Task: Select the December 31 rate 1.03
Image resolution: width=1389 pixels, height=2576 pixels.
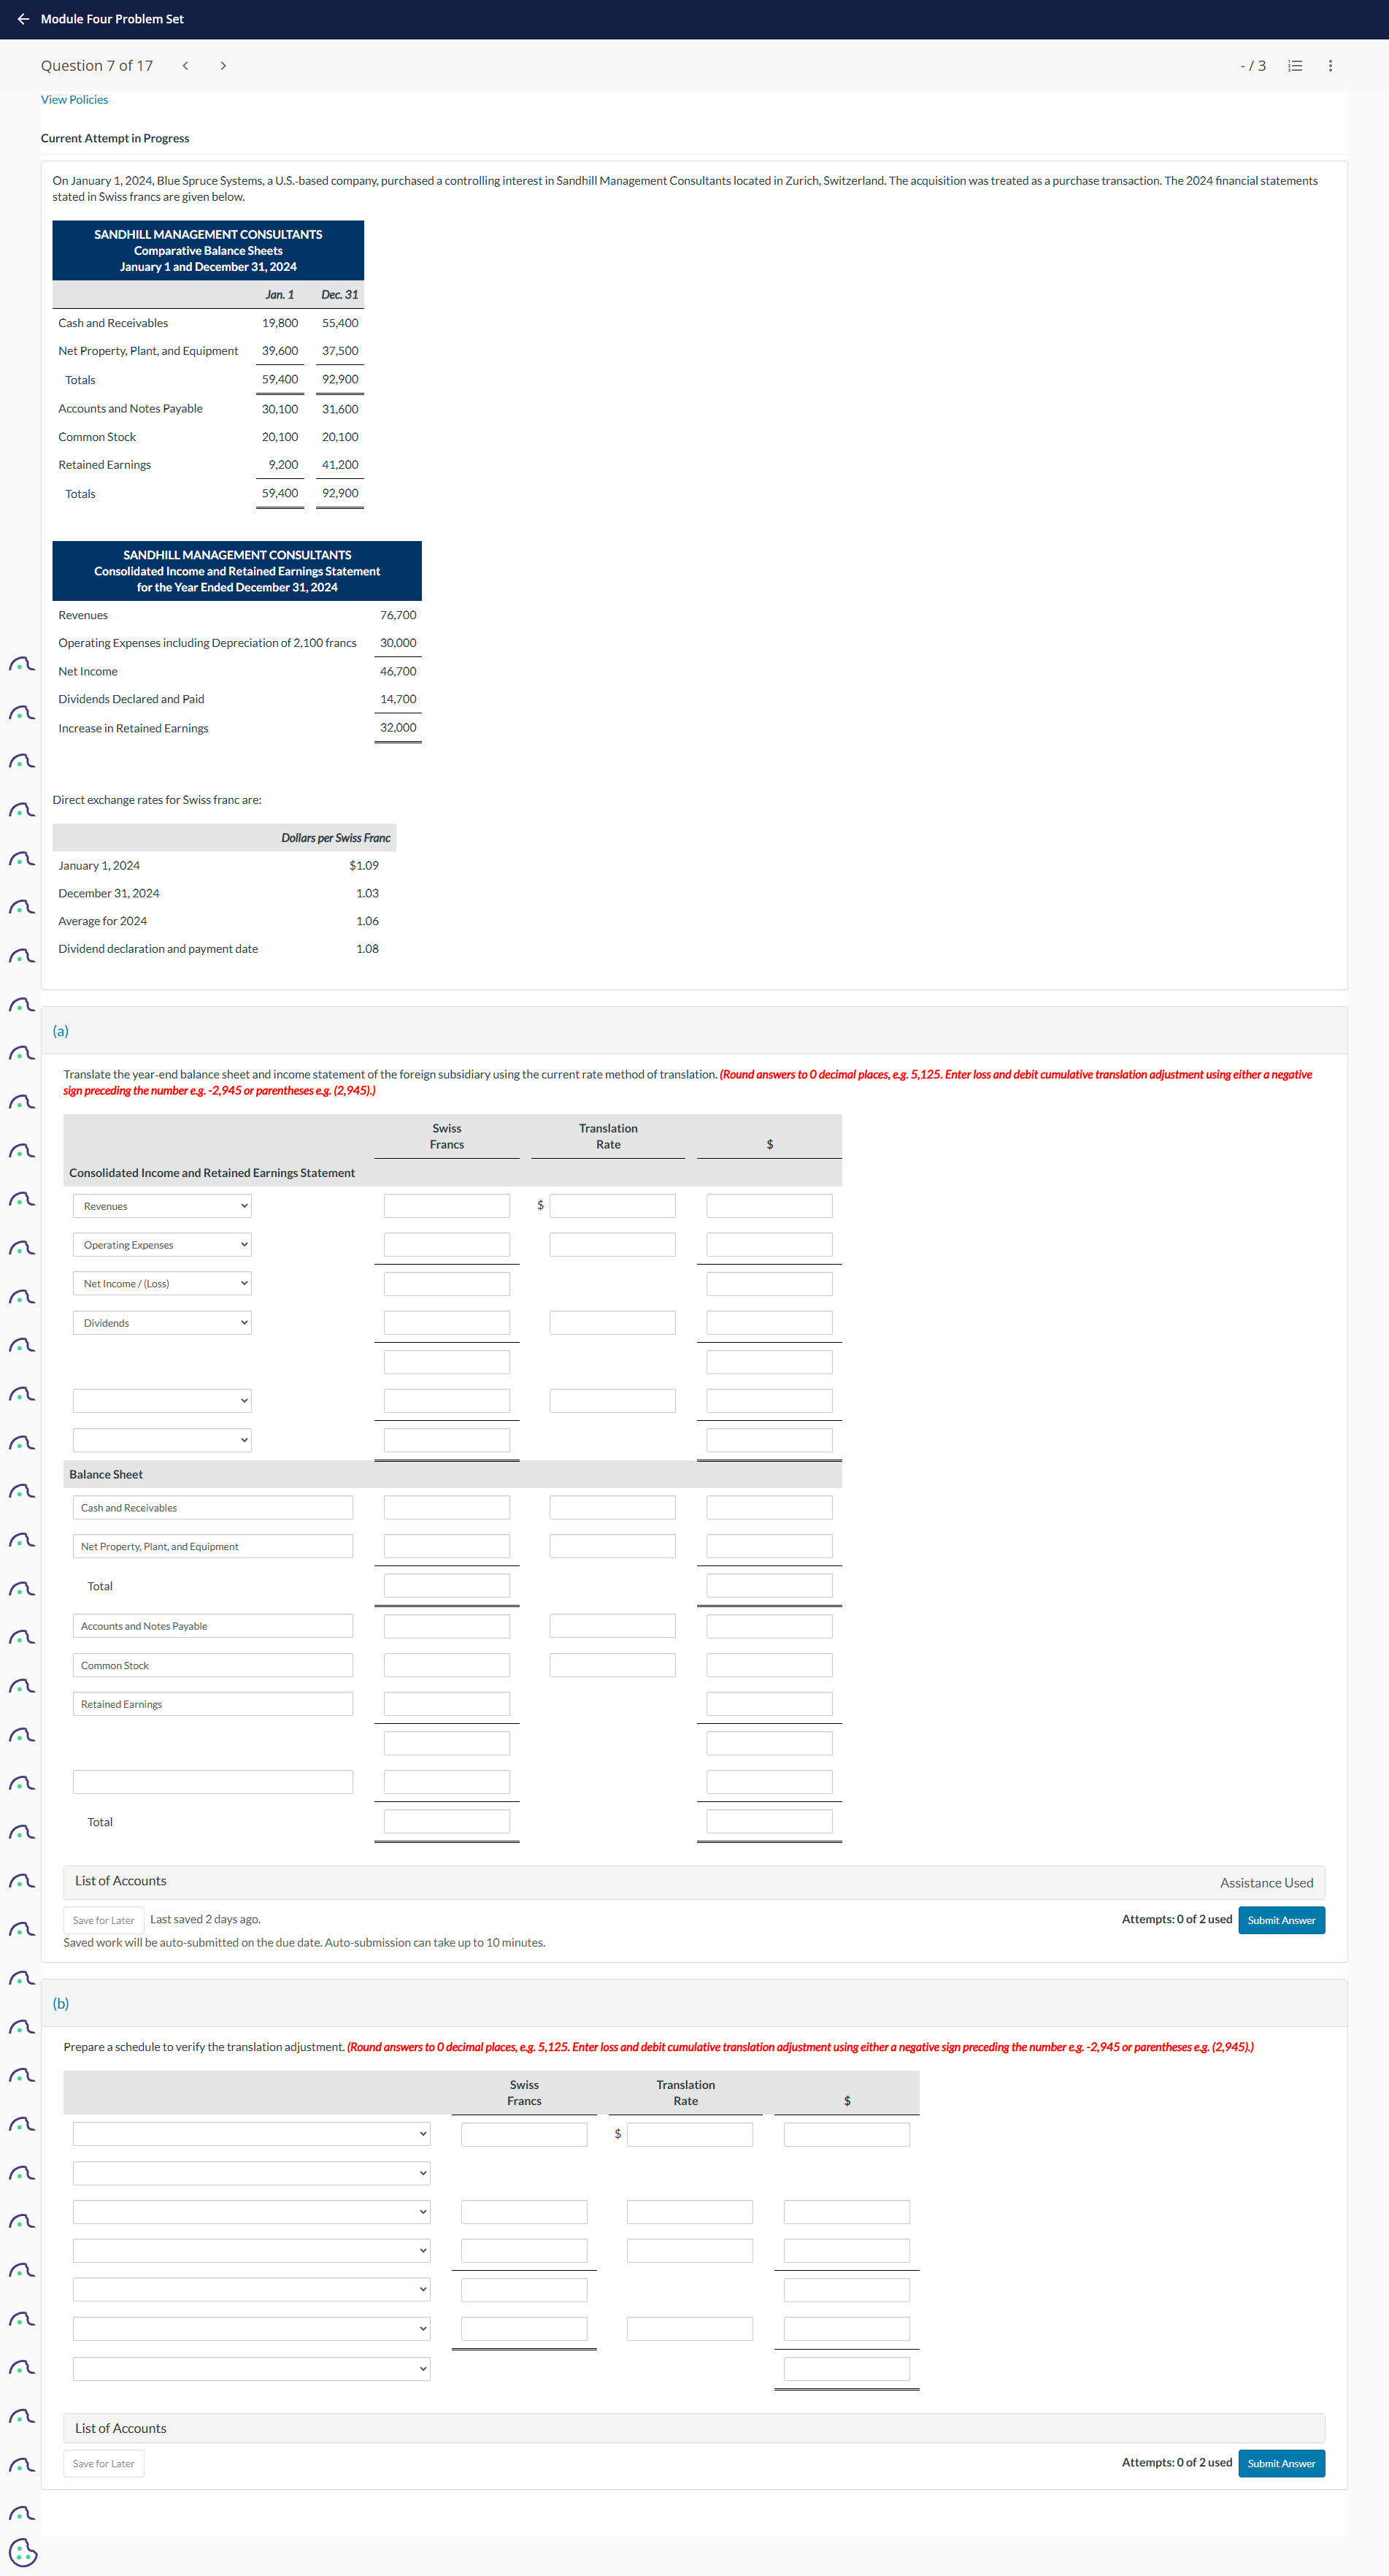Action: [367, 894]
